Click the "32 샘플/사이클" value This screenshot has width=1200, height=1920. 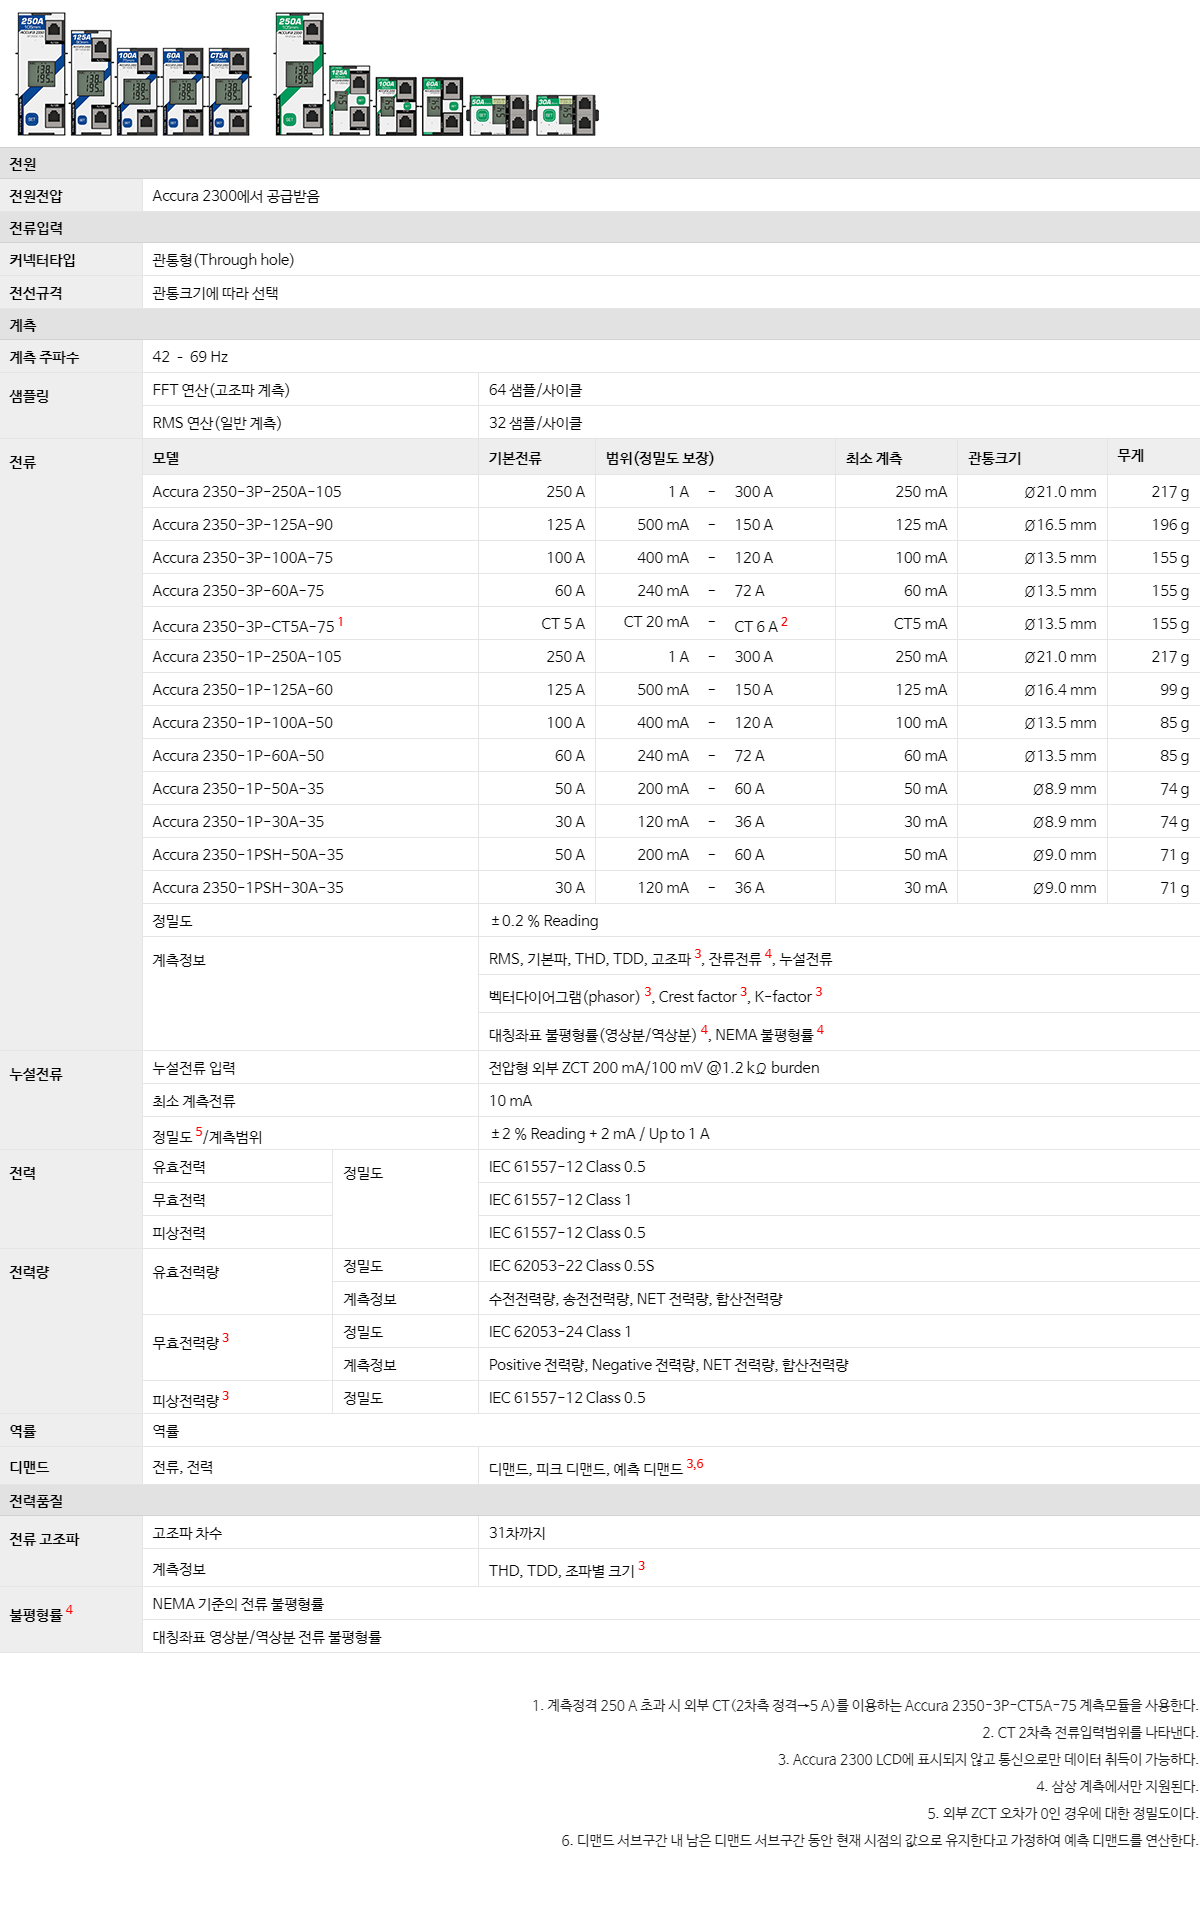click(x=535, y=423)
